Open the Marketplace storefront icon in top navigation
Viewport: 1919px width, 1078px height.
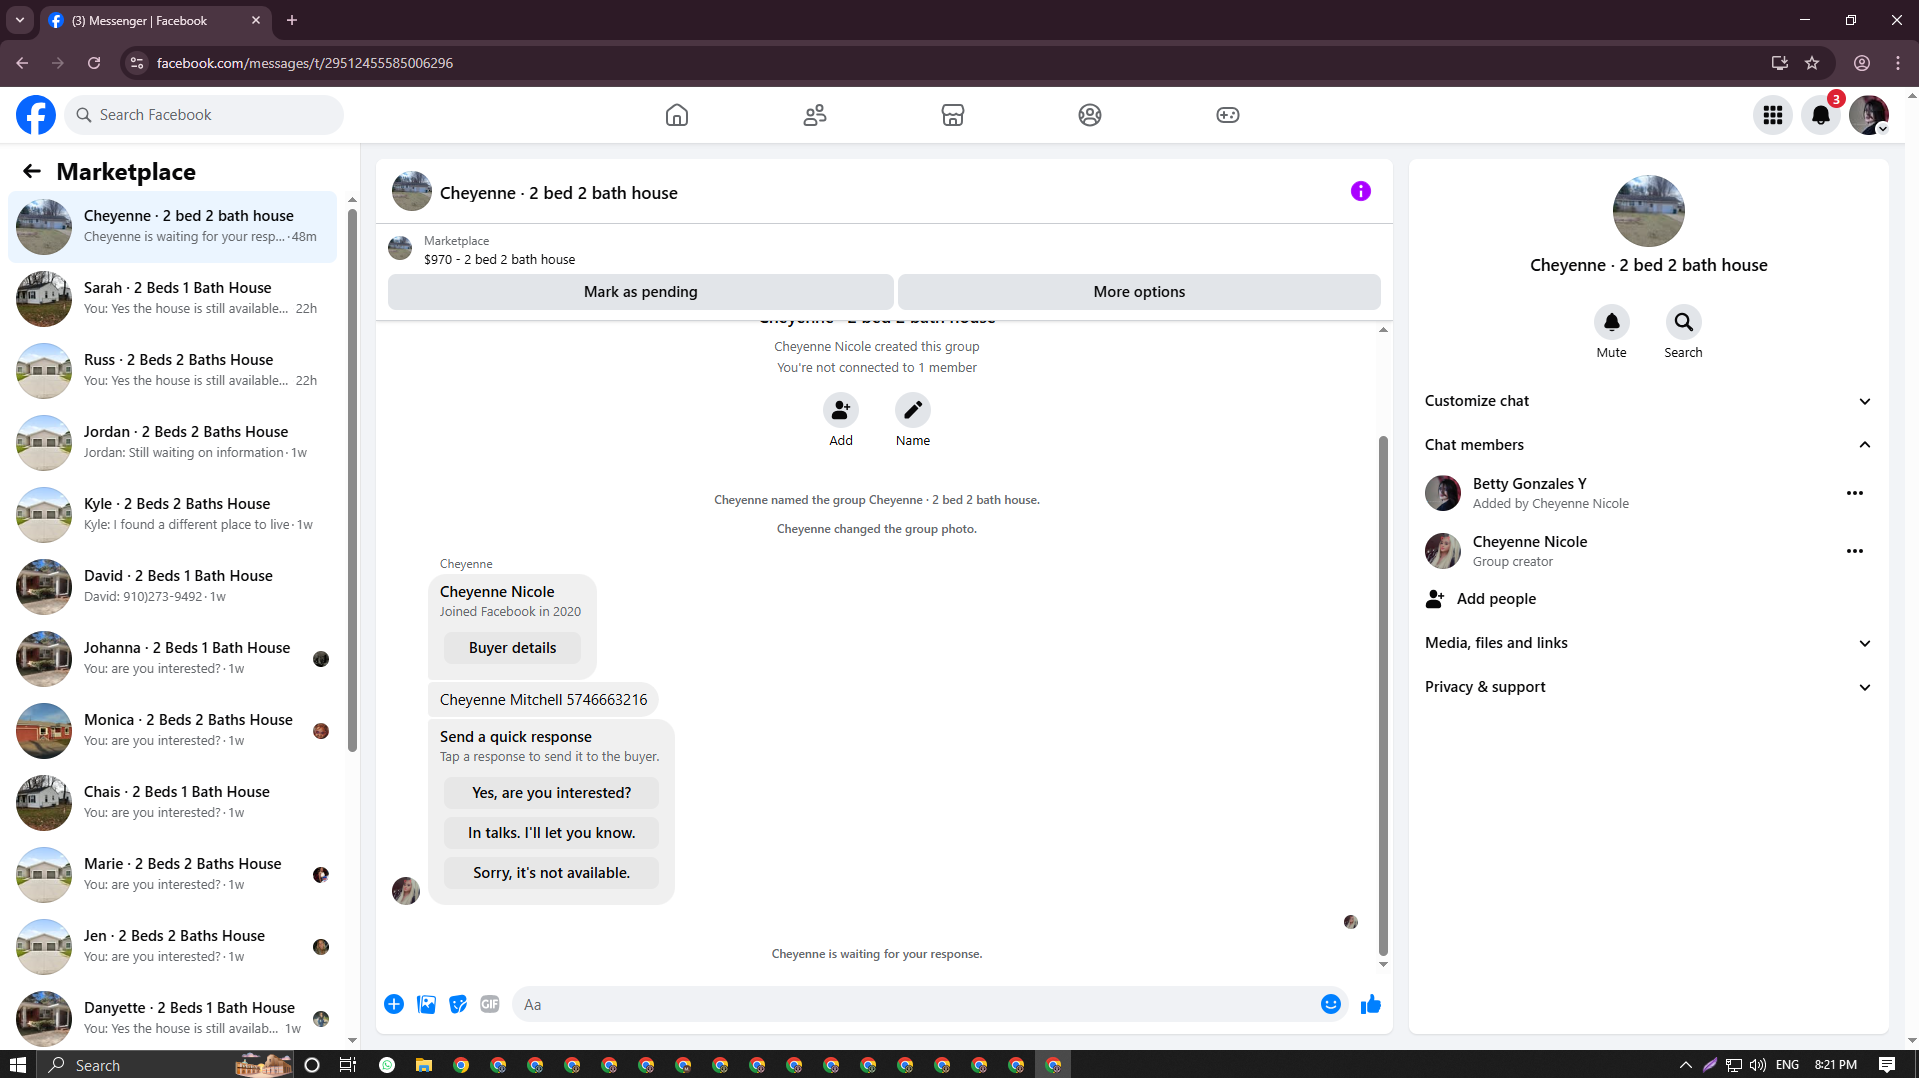953,115
